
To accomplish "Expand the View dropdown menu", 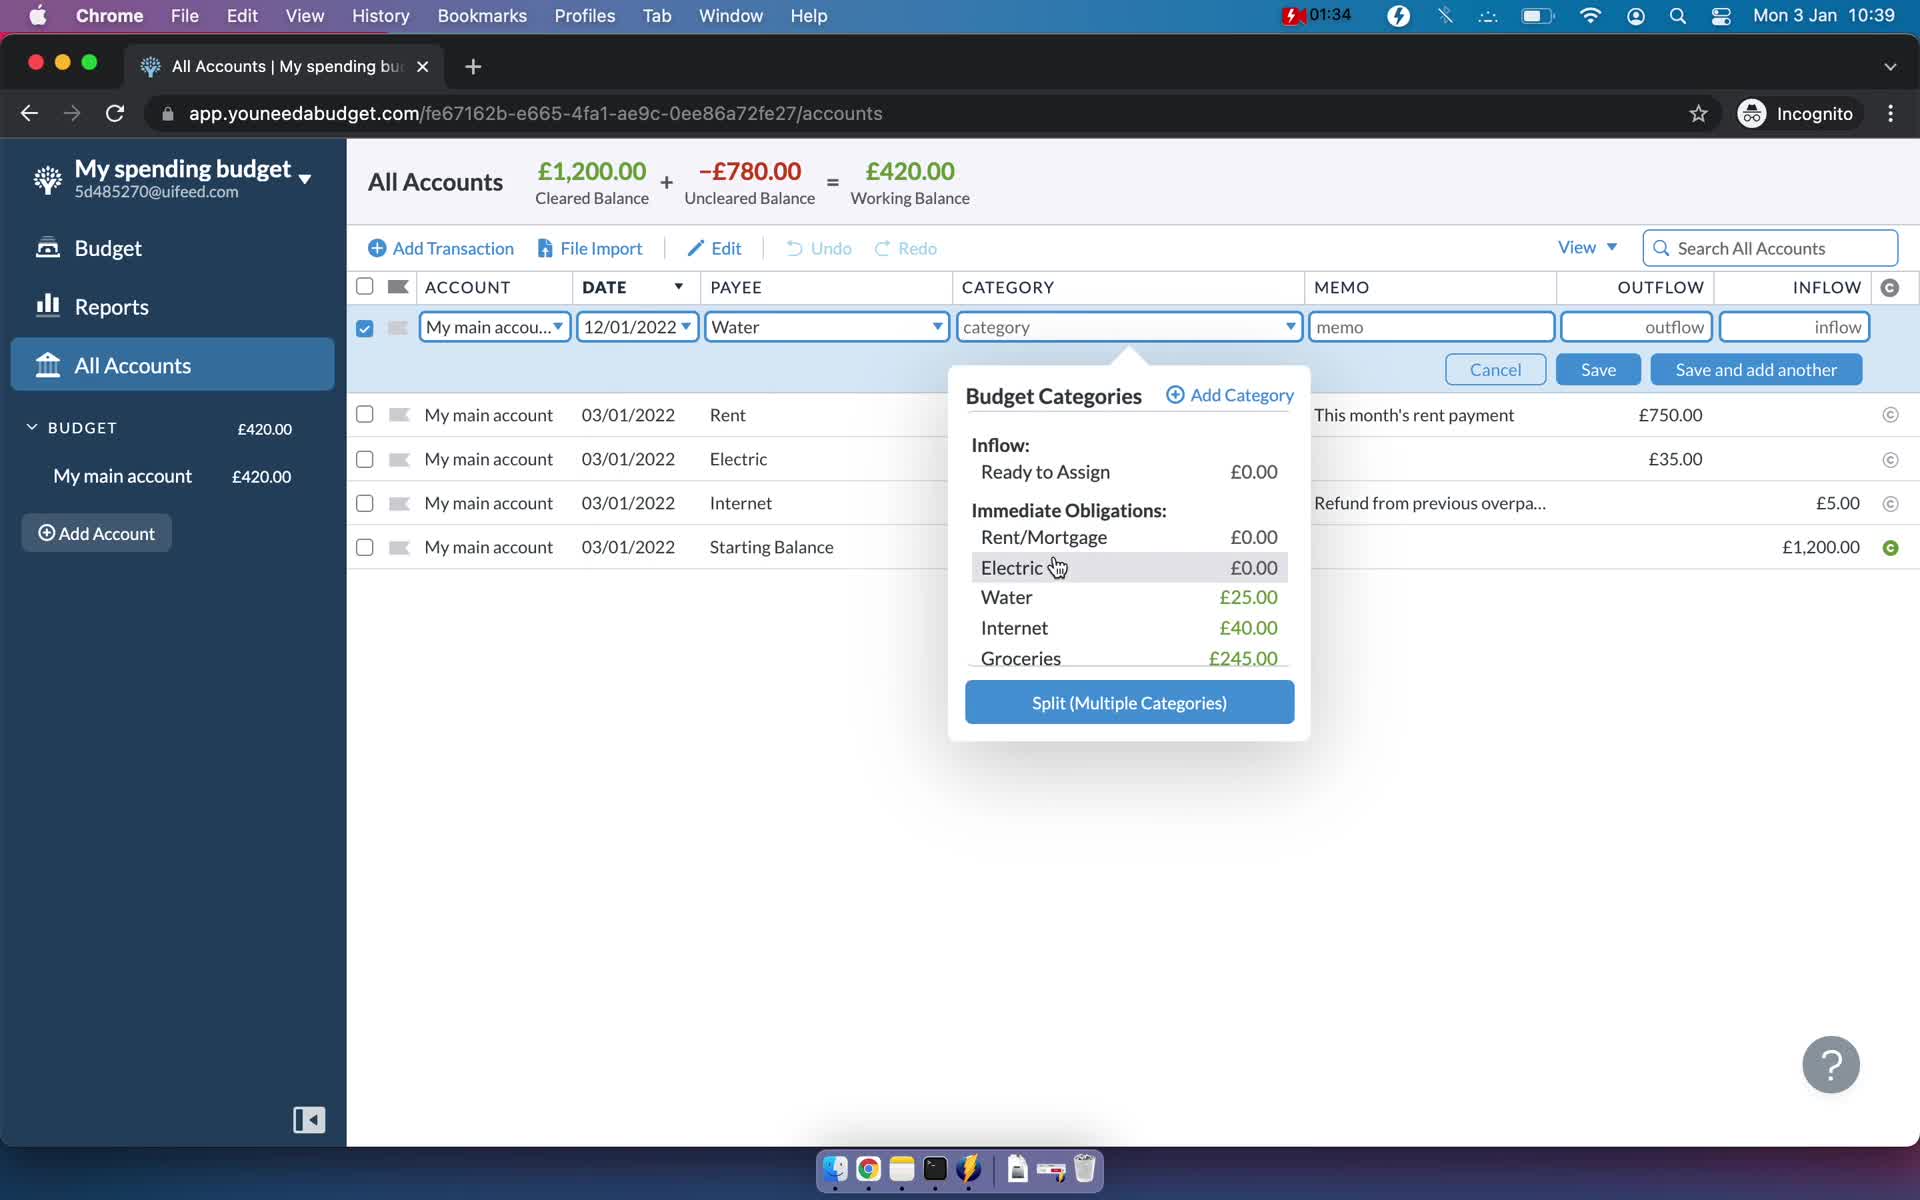I will point(1585,247).
